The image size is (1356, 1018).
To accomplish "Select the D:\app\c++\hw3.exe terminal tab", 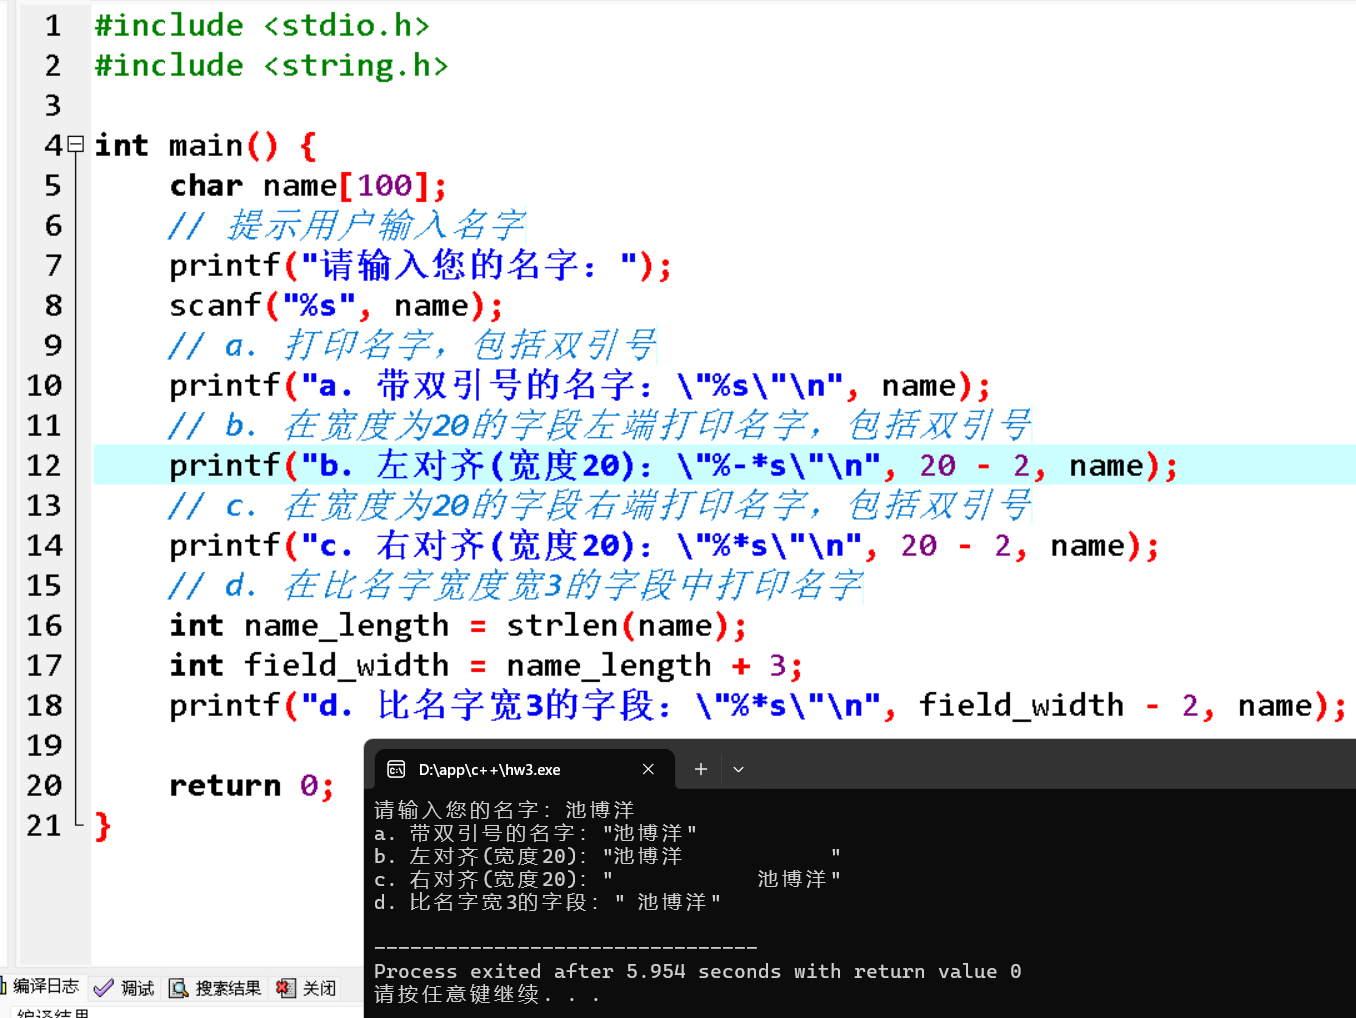I will [x=523, y=769].
